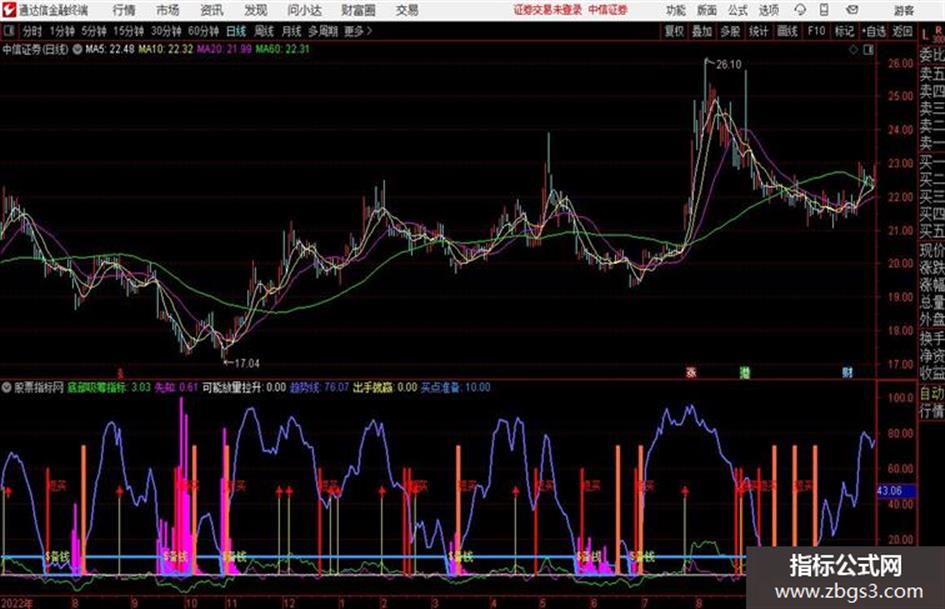The height and width of the screenshot is (609, 945).
Task: Click the MA60: 22.31 value label
Action: (x=283, y=49)
